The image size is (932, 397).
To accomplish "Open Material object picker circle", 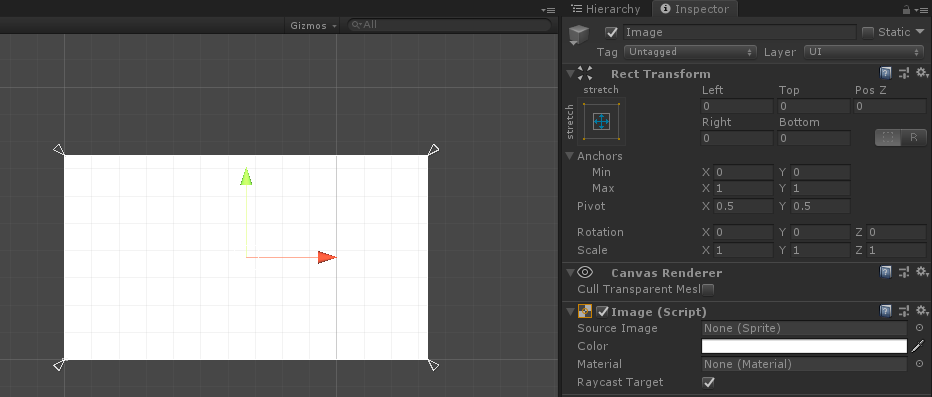I will 920,364.
